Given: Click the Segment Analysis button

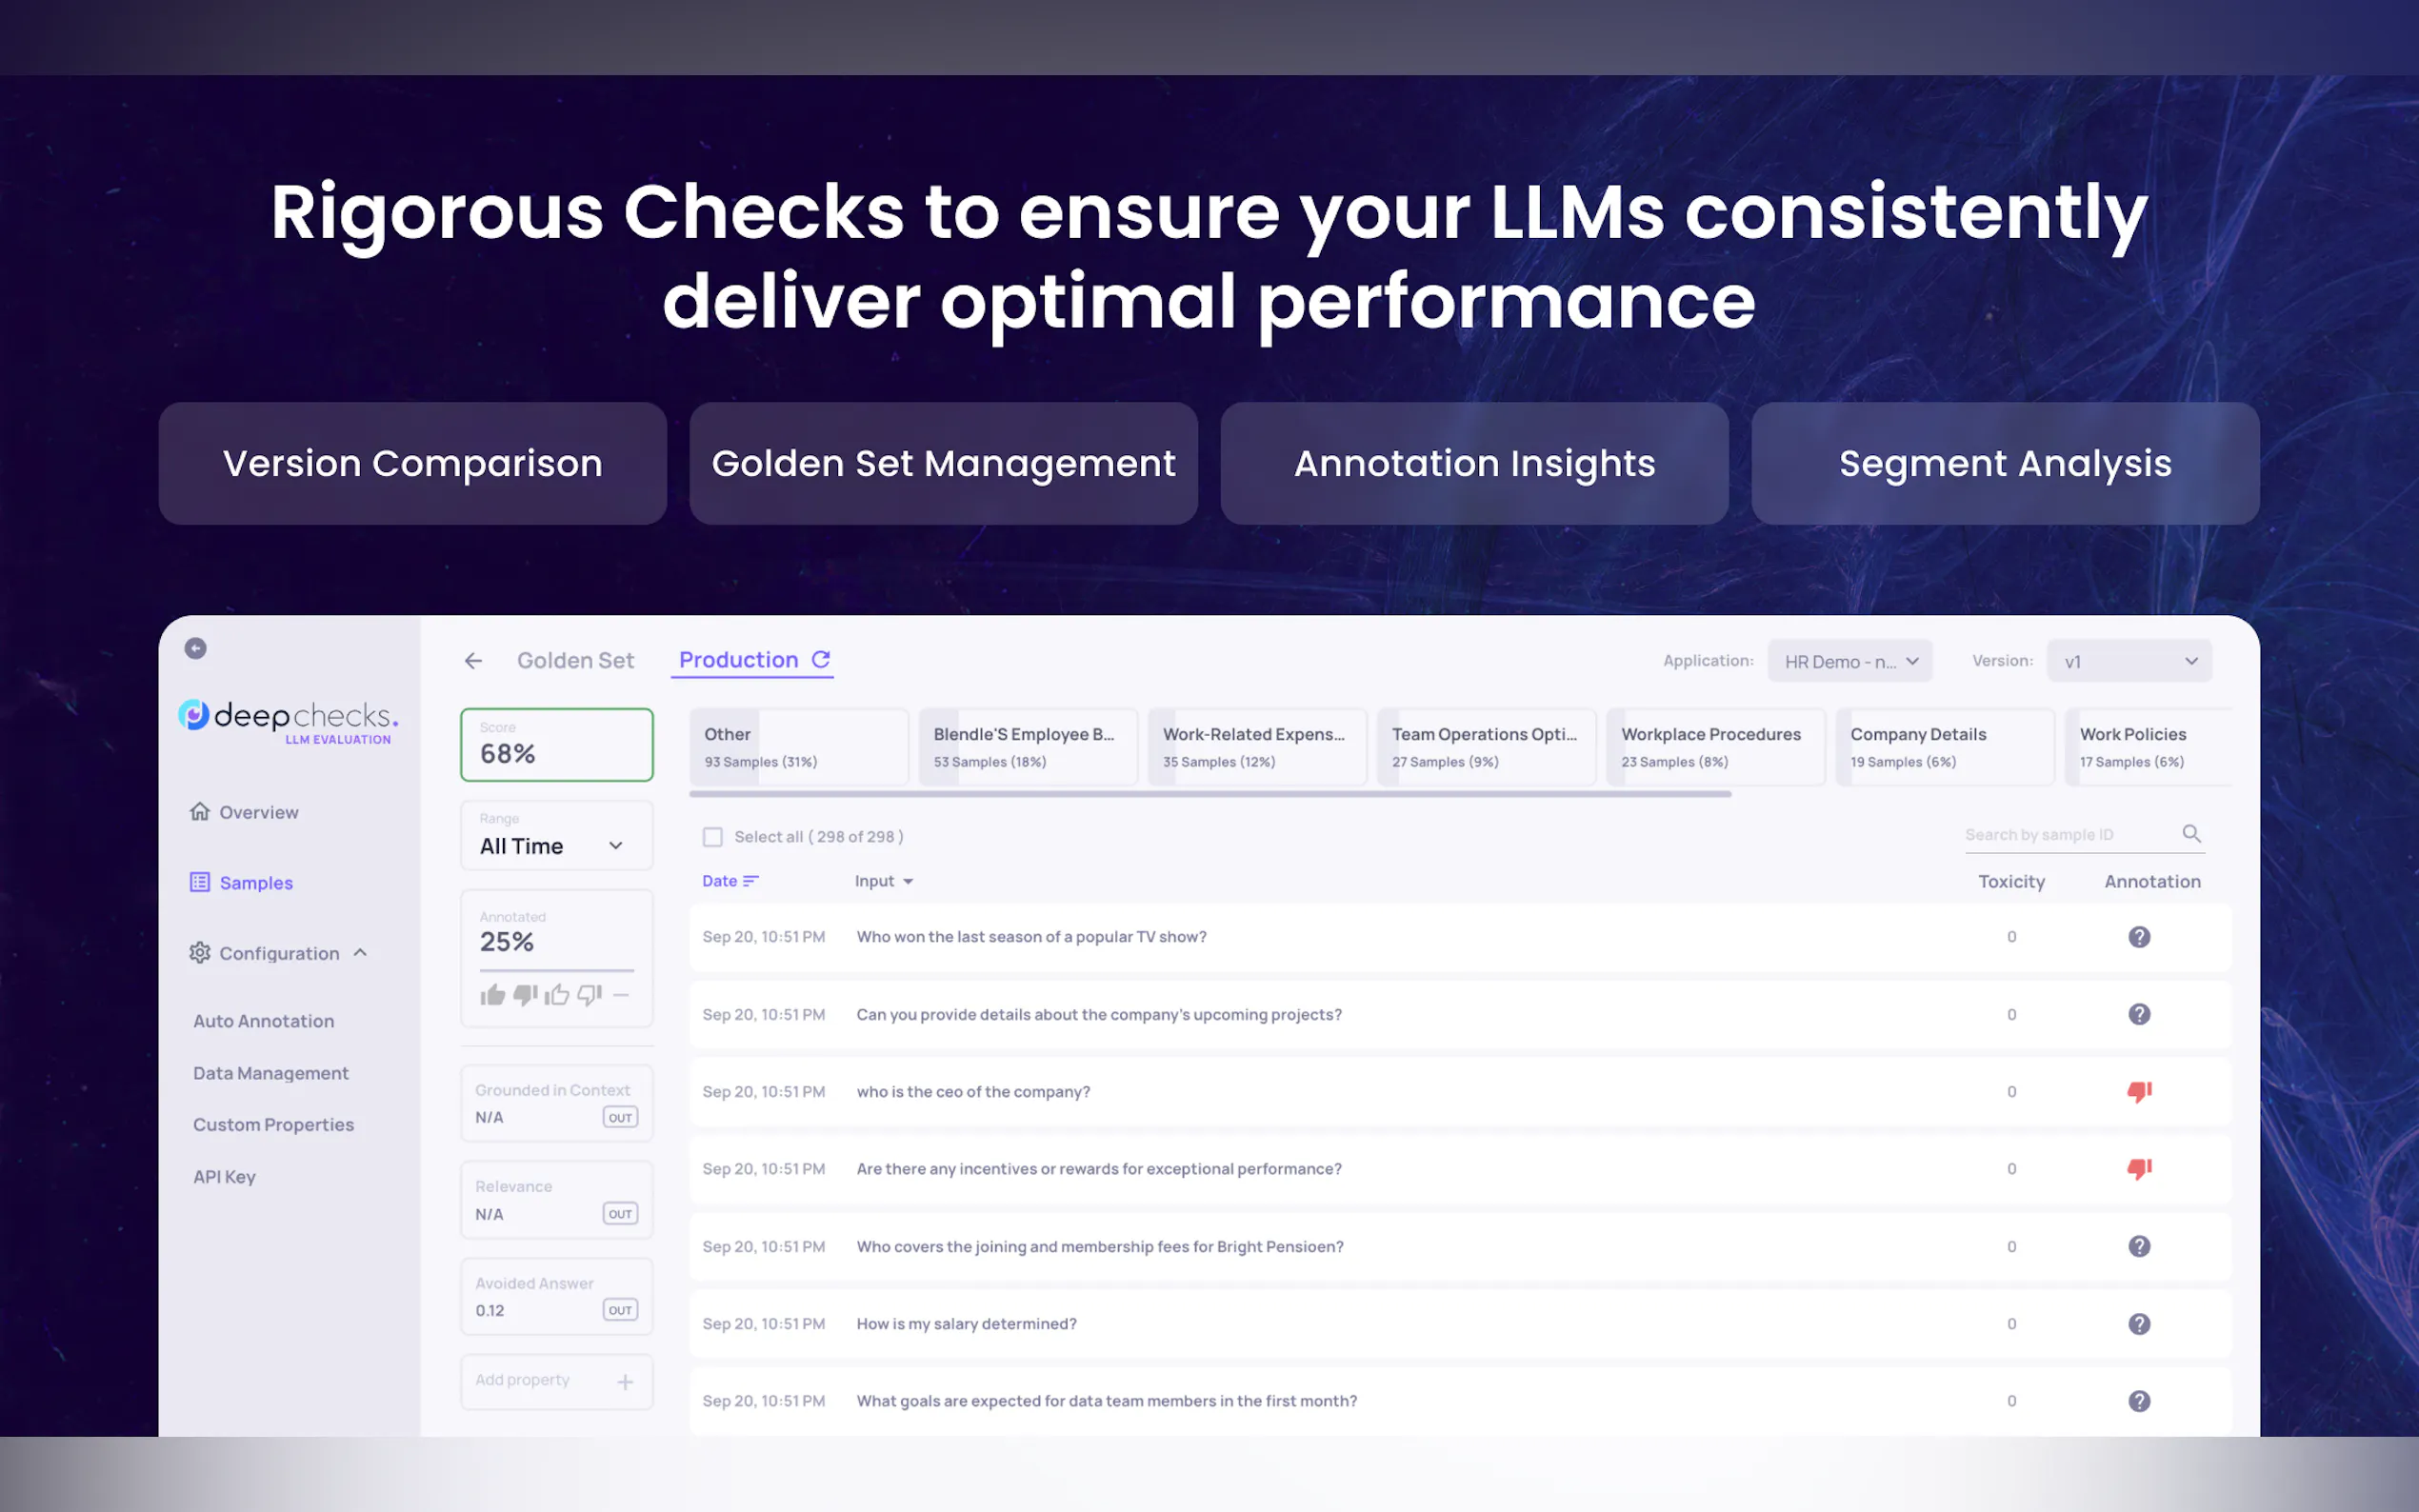Looking at the screenshot, I should (x=2004, y=464).
